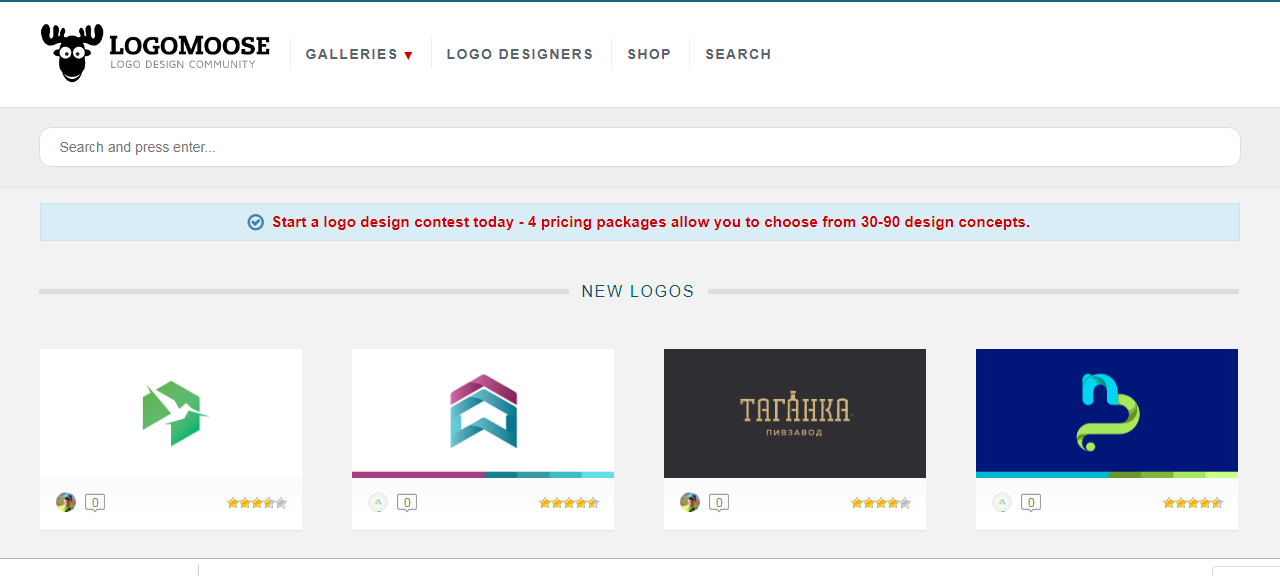Image resolution: width=1280 pixels, height=576 pixels.
Task: Select the comment counter beneath the Taganka logo
Action: (718, 502)
